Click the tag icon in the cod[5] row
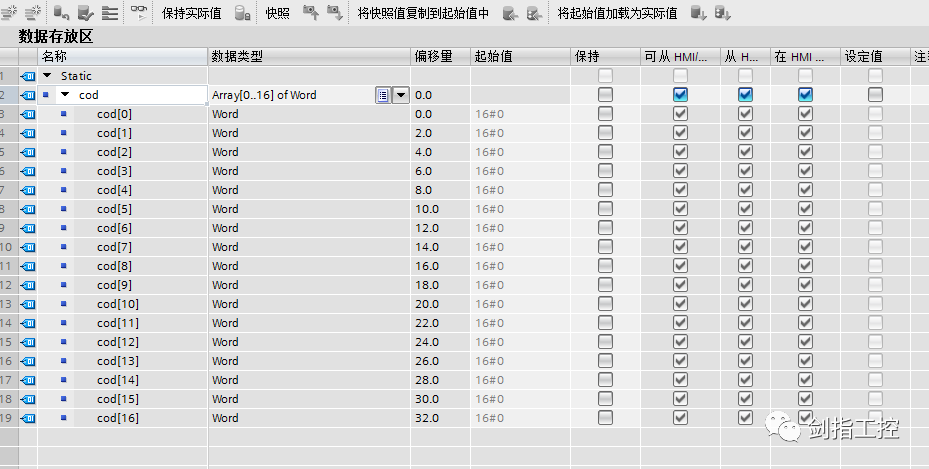The width and height of the screenshot is (929, 469). coord(28,210)
